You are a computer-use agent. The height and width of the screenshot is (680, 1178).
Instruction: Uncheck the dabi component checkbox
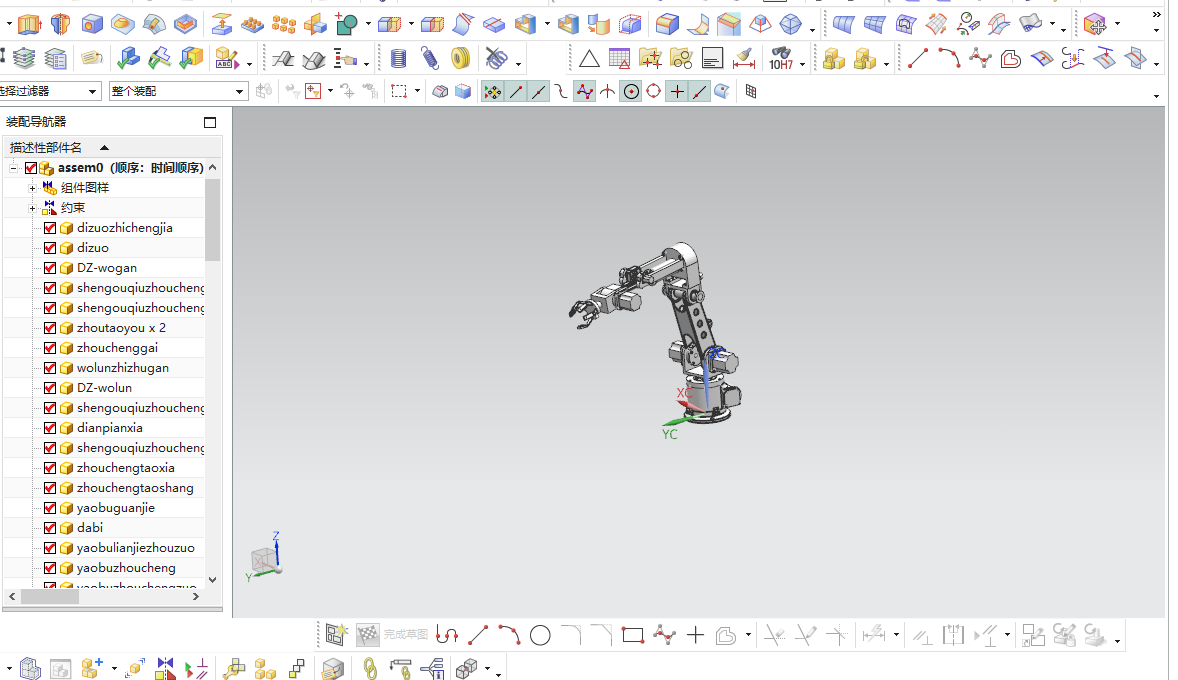point(50,528)
